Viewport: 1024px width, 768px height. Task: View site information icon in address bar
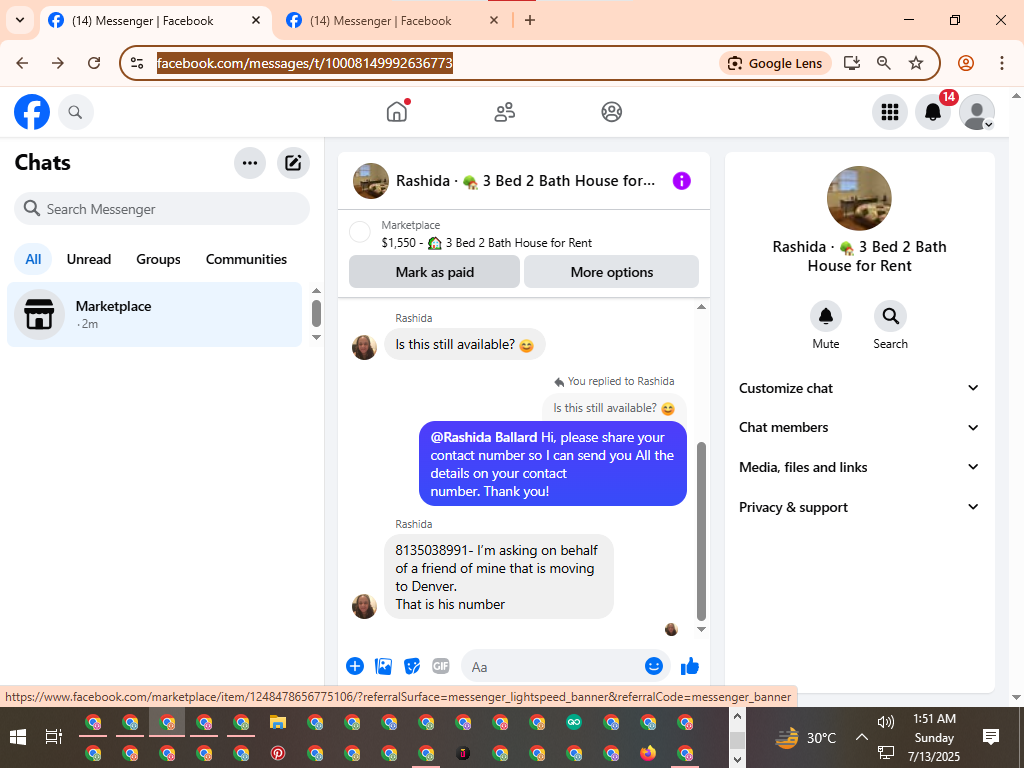pos(137,63)
